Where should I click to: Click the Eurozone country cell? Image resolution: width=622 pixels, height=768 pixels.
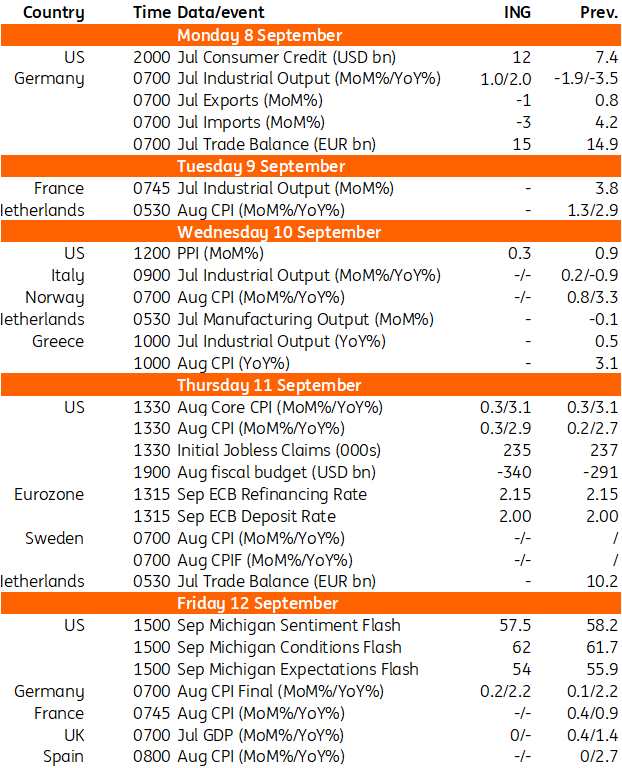[49, 494]
